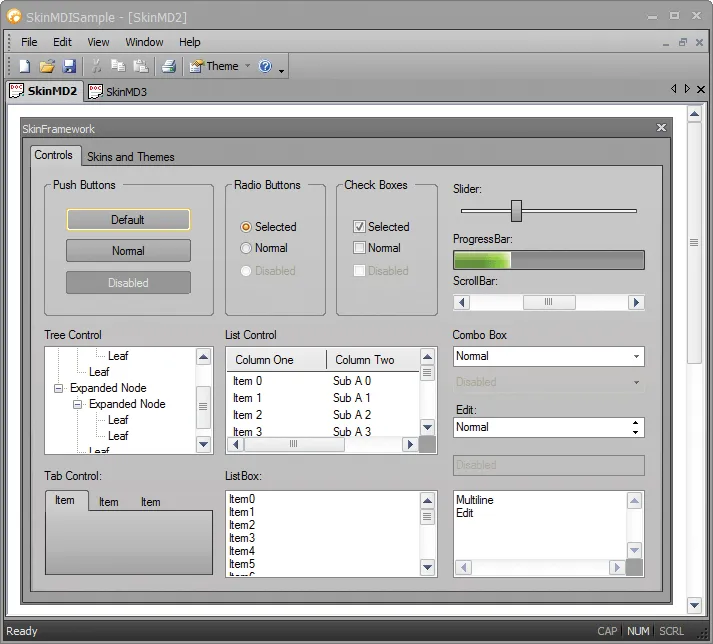Click the Column One list header
713x644 pixels.
pyautogui.click(x=276, y=360)
